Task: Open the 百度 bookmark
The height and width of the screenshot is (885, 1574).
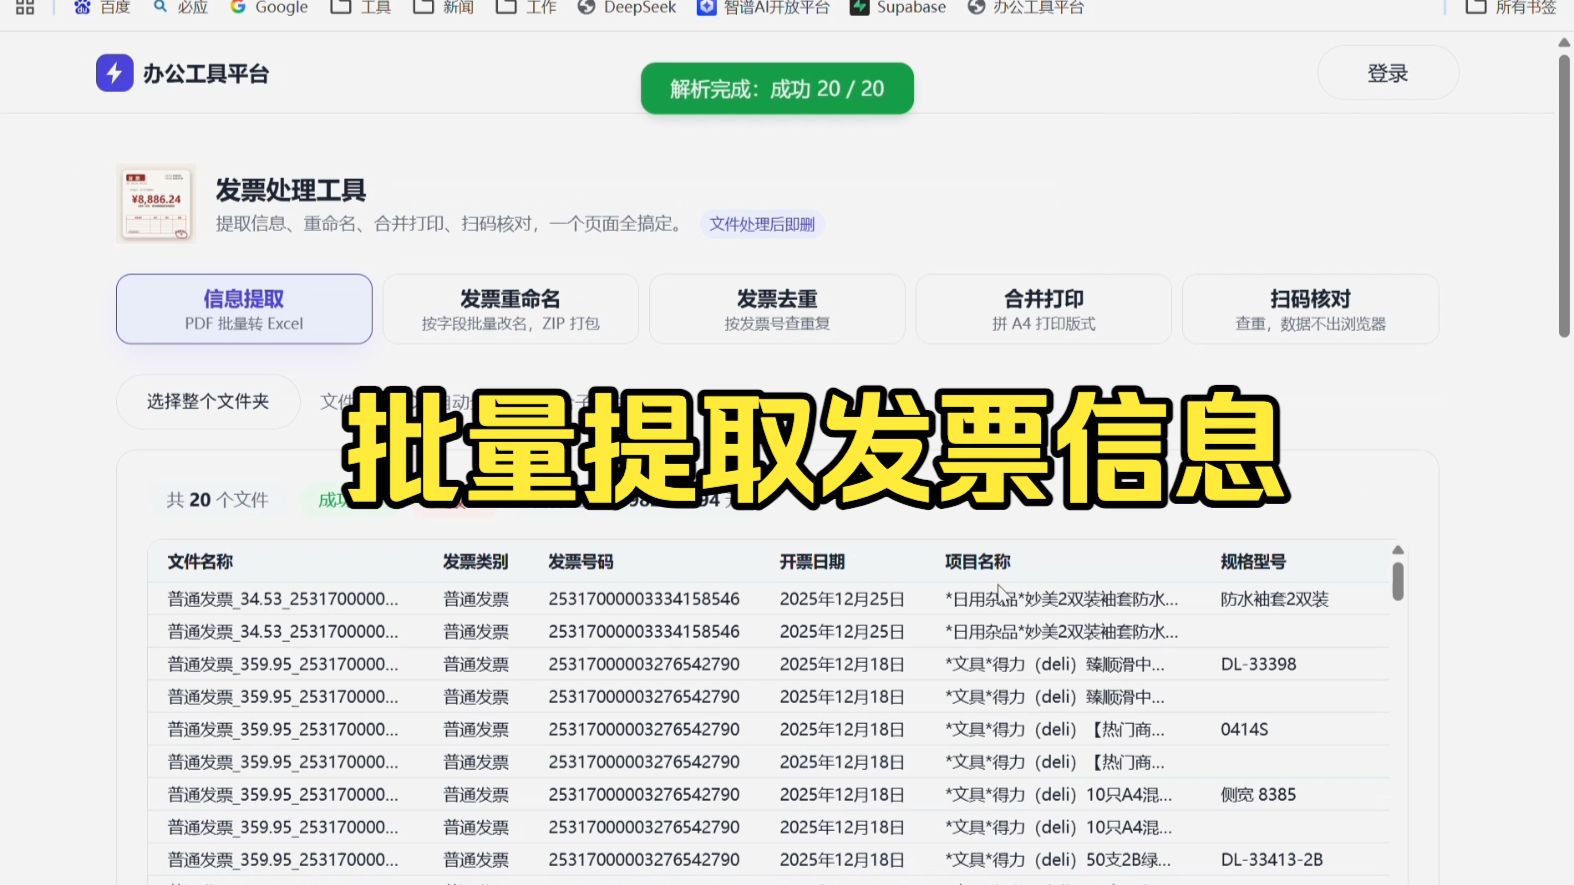Action: click(x=102, y=7)
